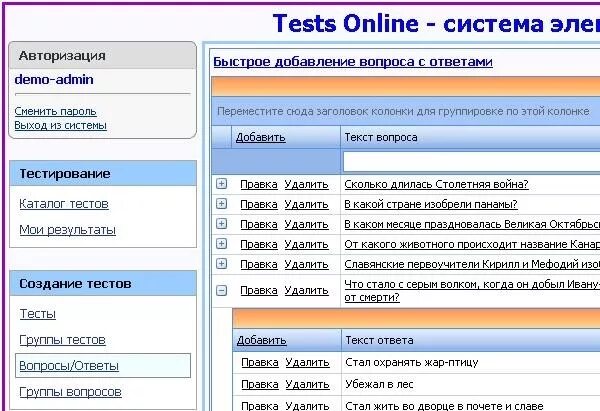Click 'Удалить' for 'В какой стране изобрели панамы?'

(307, 204)
